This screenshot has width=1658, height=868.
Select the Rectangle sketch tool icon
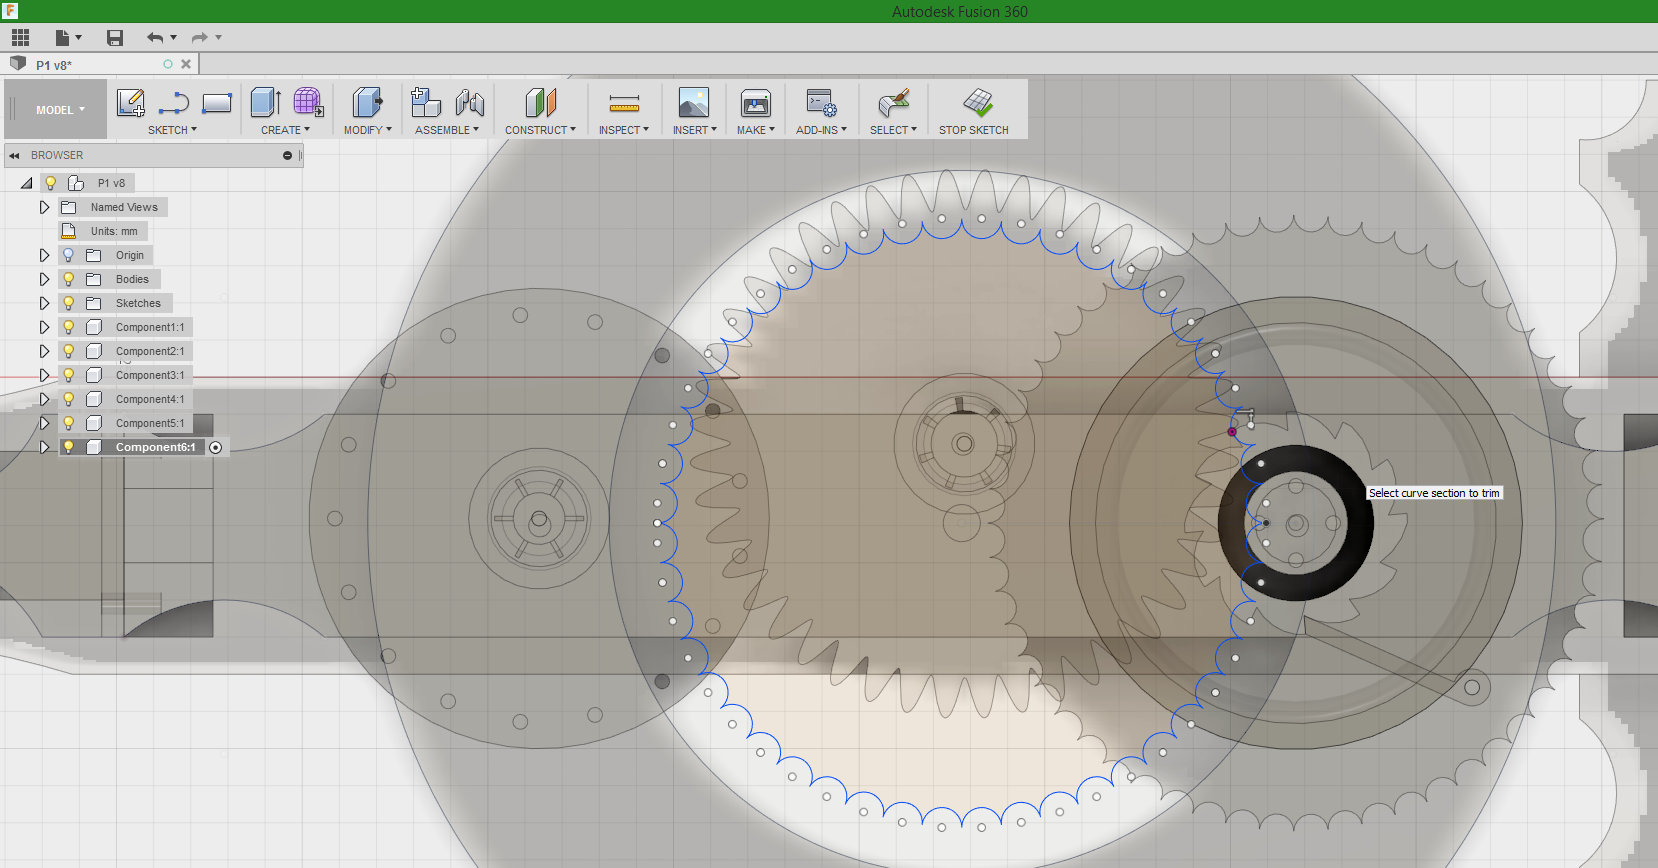(x=217, y=102)
